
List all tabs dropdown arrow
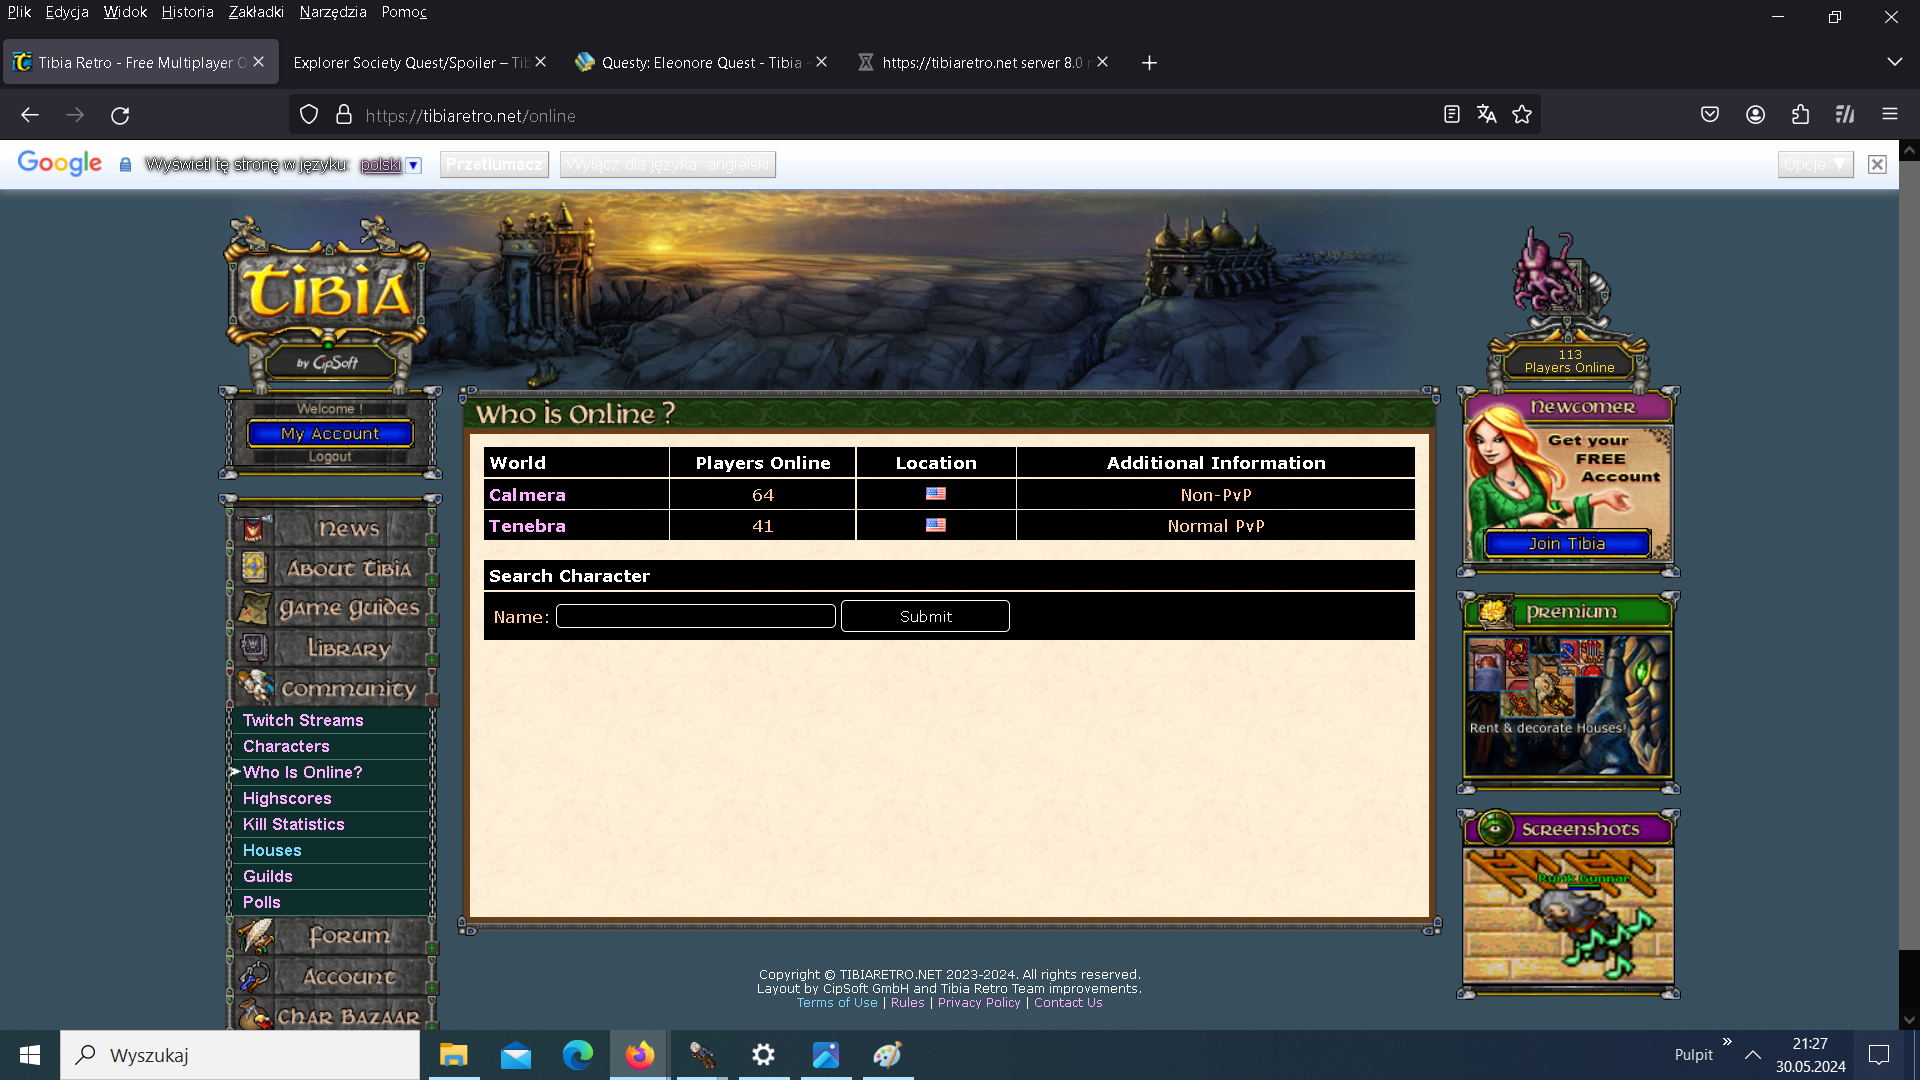1894,62
